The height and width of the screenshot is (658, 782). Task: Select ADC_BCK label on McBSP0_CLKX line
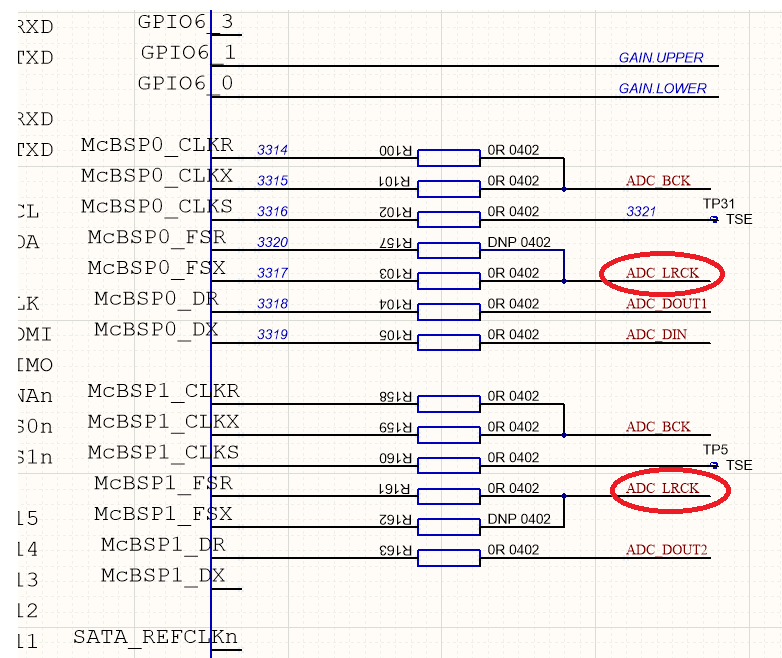point(658,181)
